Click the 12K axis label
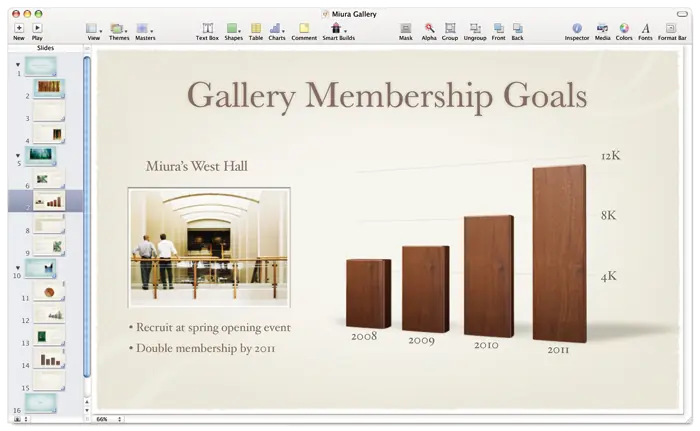This screenshot has width=700, height=431. (x=610, y=156)
